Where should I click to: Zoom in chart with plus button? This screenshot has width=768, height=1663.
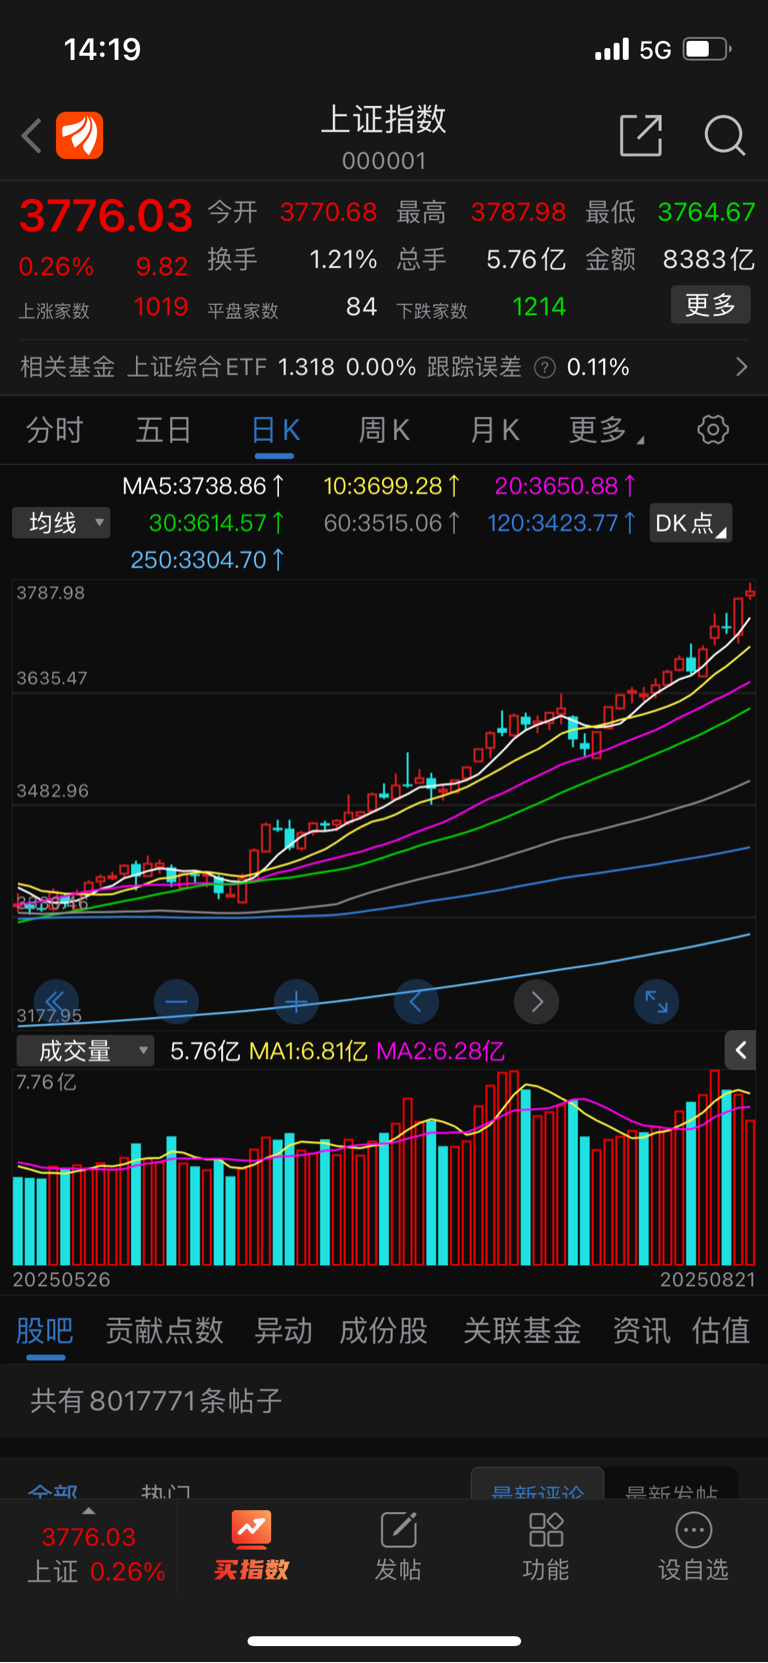[x=296, y=1001]
